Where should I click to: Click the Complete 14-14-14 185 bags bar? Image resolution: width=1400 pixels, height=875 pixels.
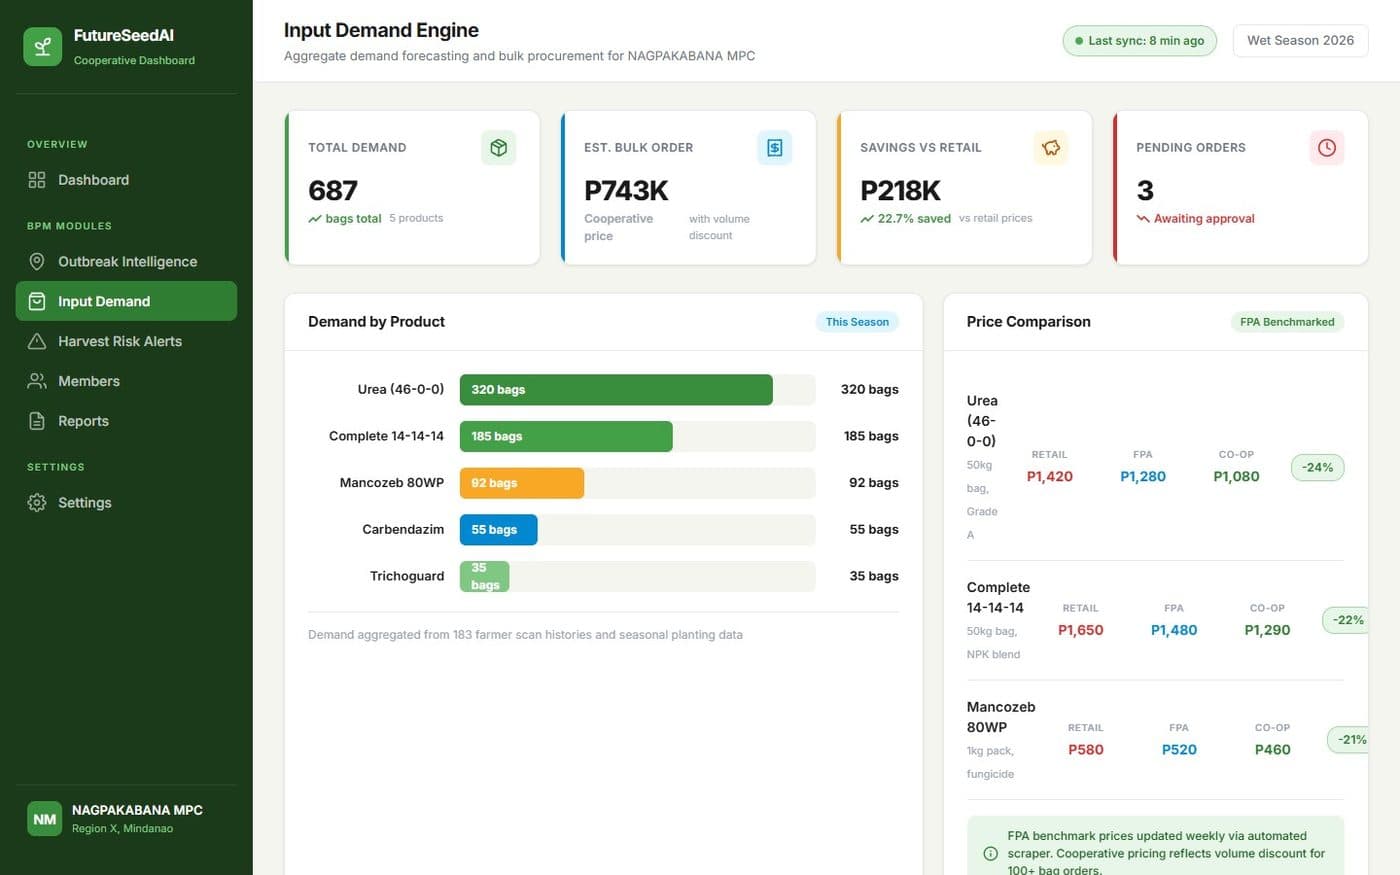click(x=566, y=436)
